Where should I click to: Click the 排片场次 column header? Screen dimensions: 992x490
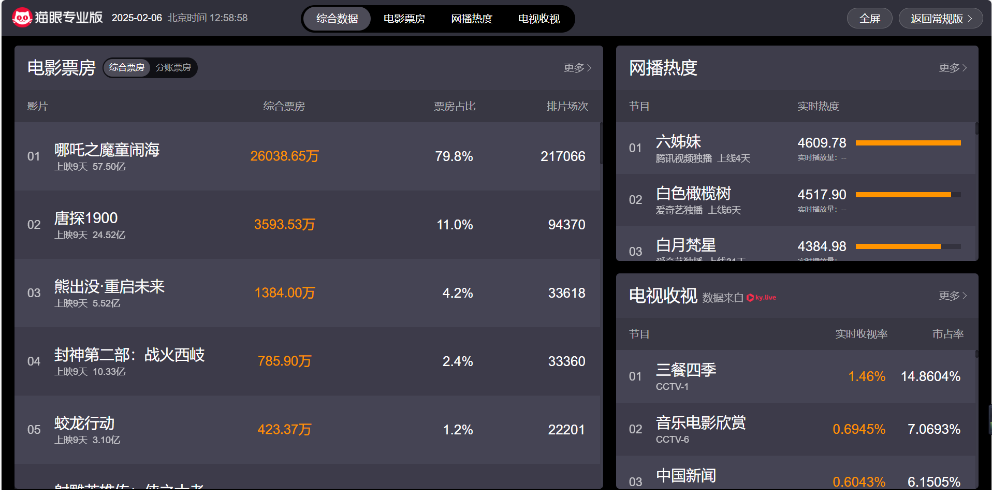[x=567, y=106]
